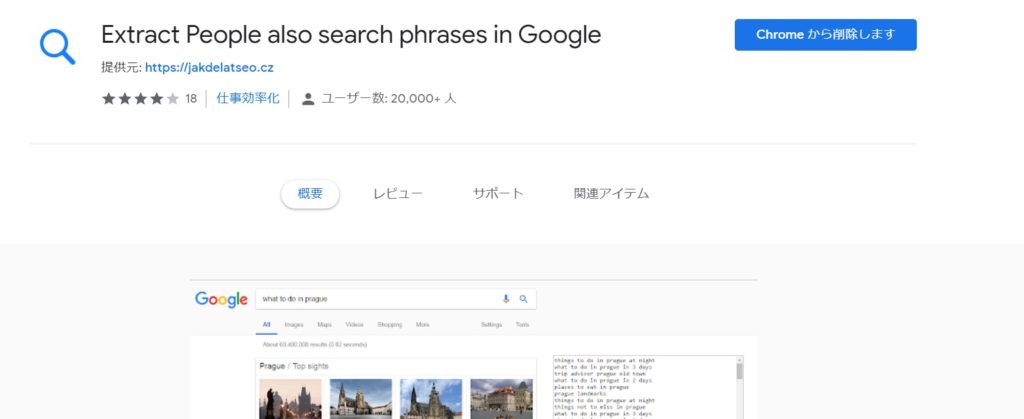Click 'Settings' in Google preview
Viewport: 1024px width, 419px height.
[492, 324]
